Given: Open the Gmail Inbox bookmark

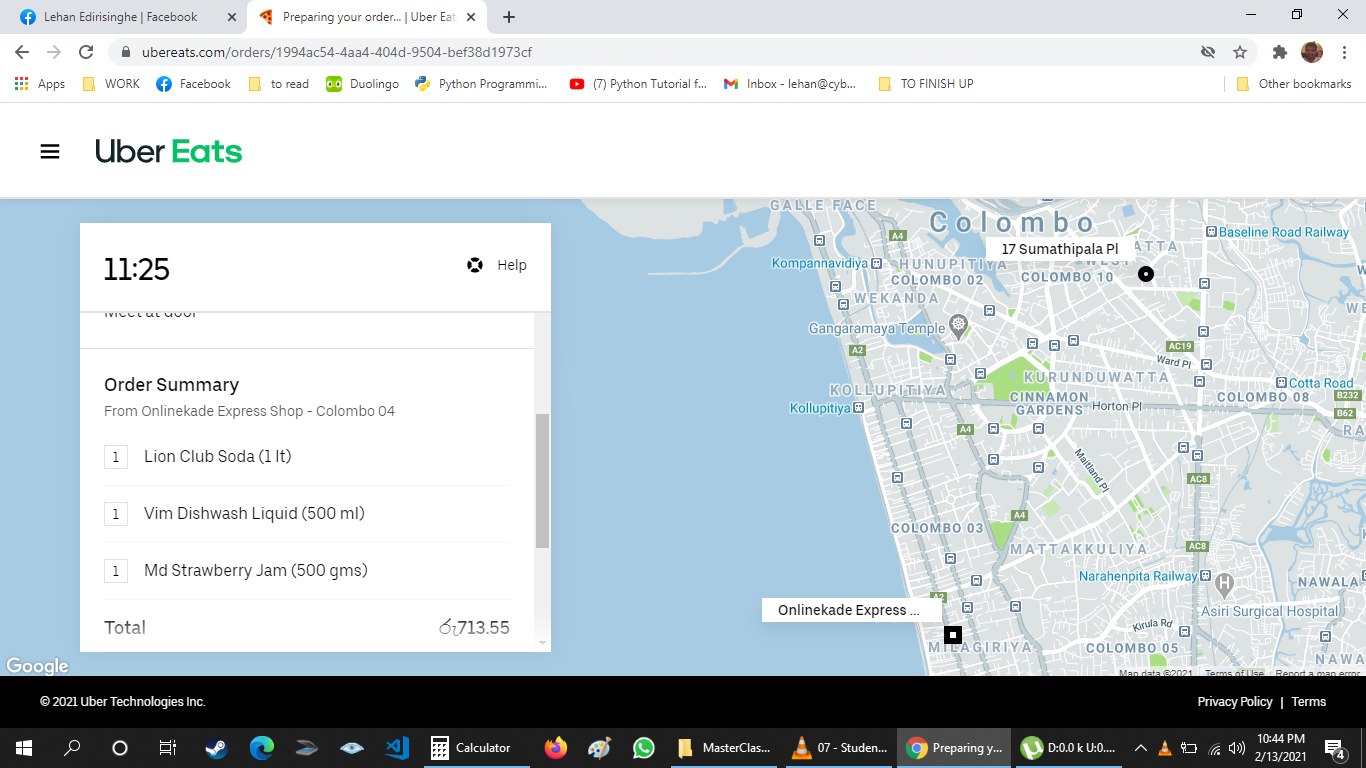Looking at the screenshot, I should click(790, 84).
